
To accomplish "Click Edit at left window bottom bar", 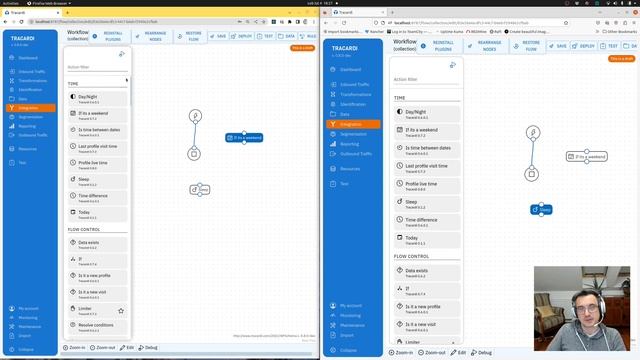I will 127,348.
